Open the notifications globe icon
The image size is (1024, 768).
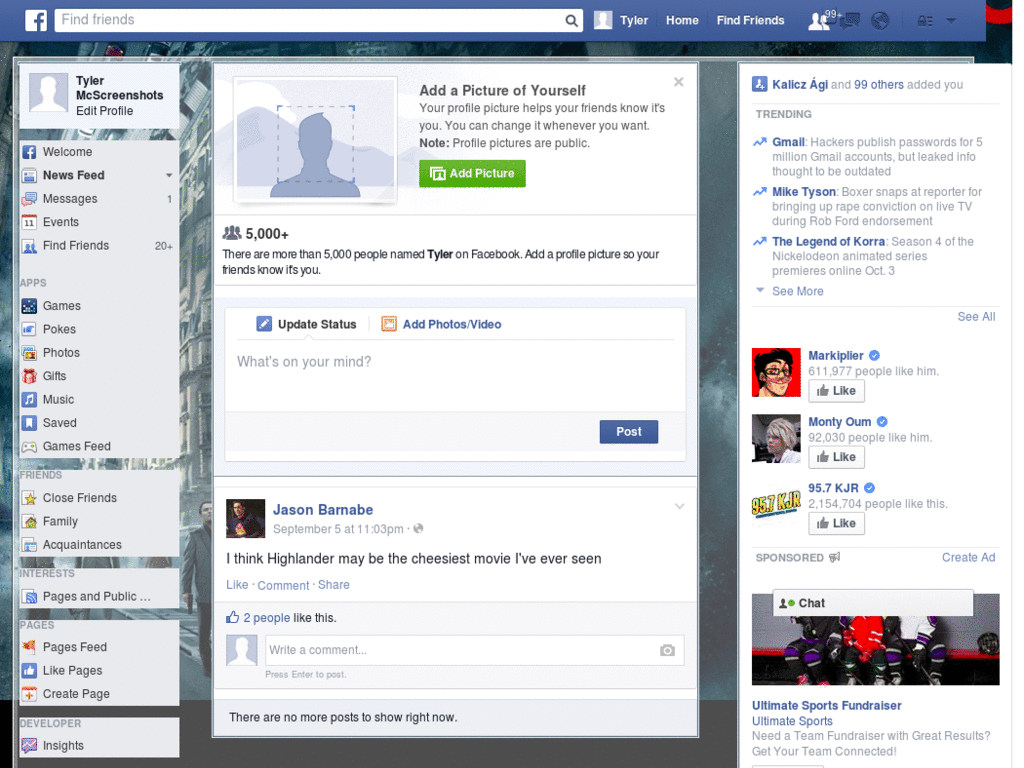point(880,21)
